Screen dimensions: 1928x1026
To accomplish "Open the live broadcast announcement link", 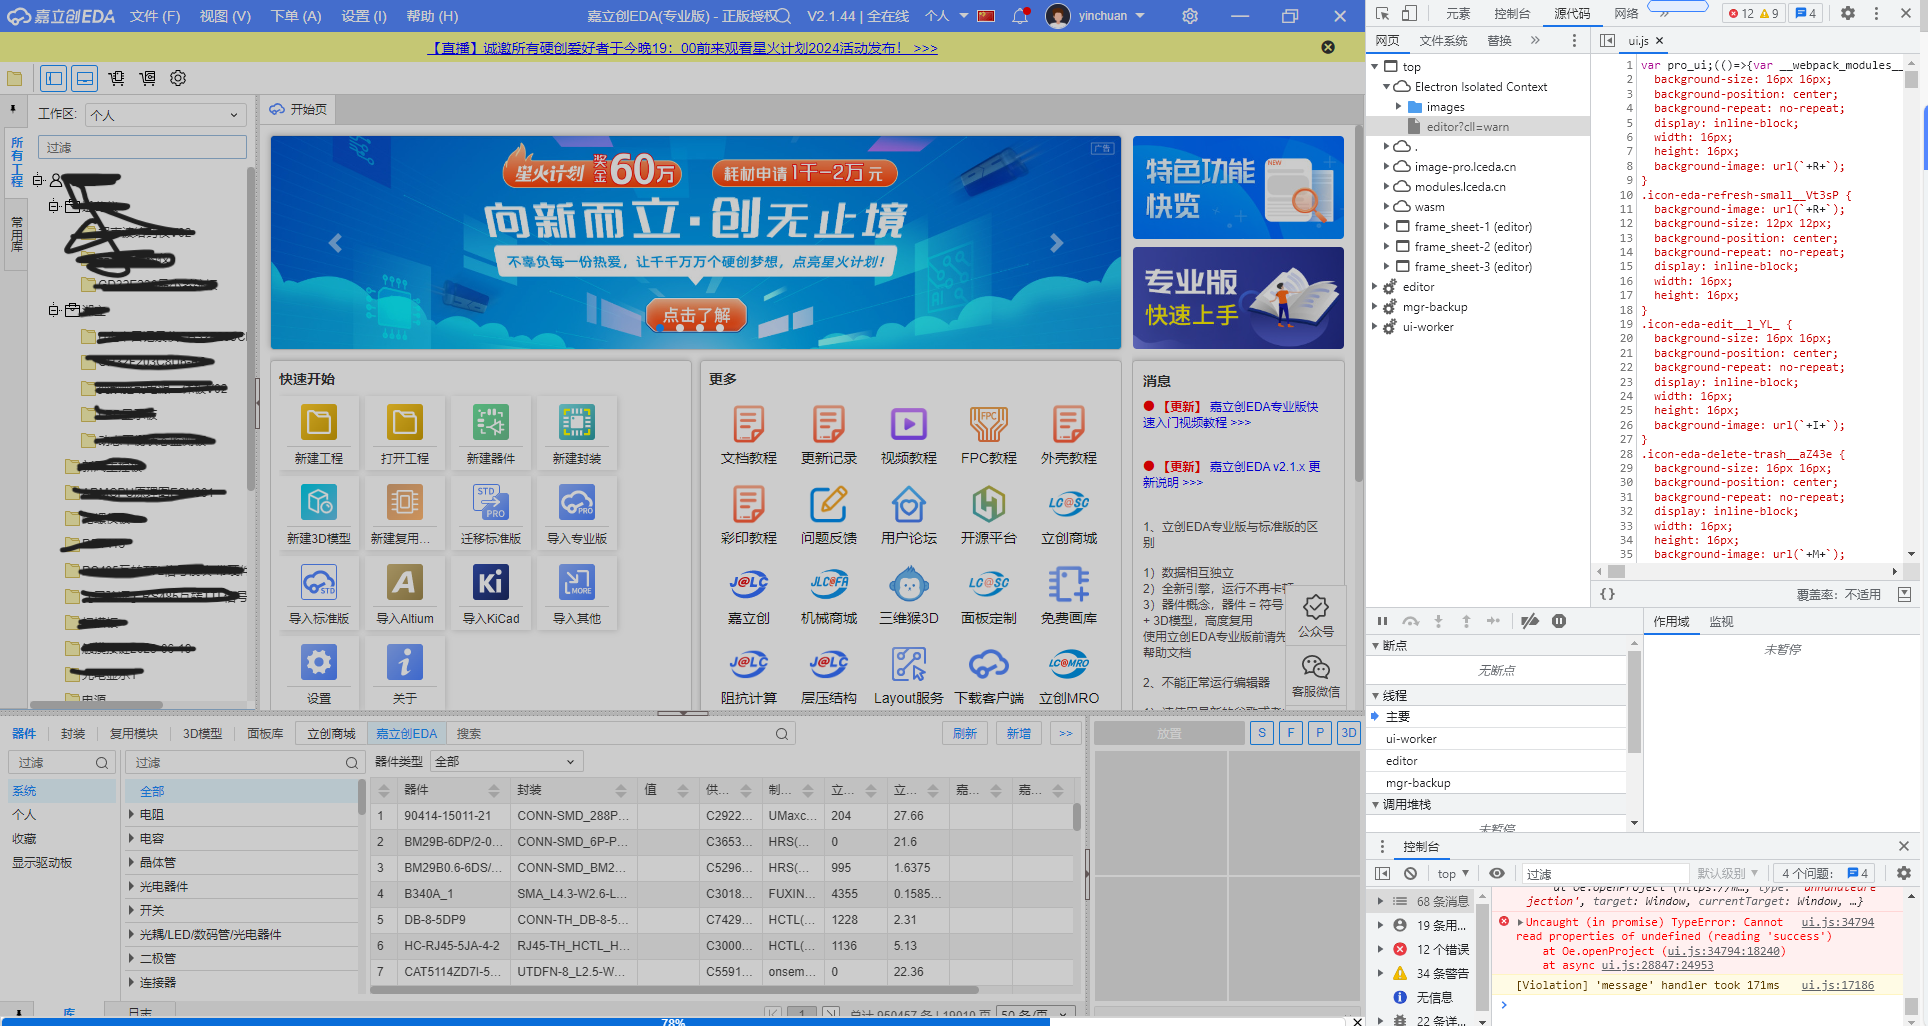I will click(x=682, y=48).
